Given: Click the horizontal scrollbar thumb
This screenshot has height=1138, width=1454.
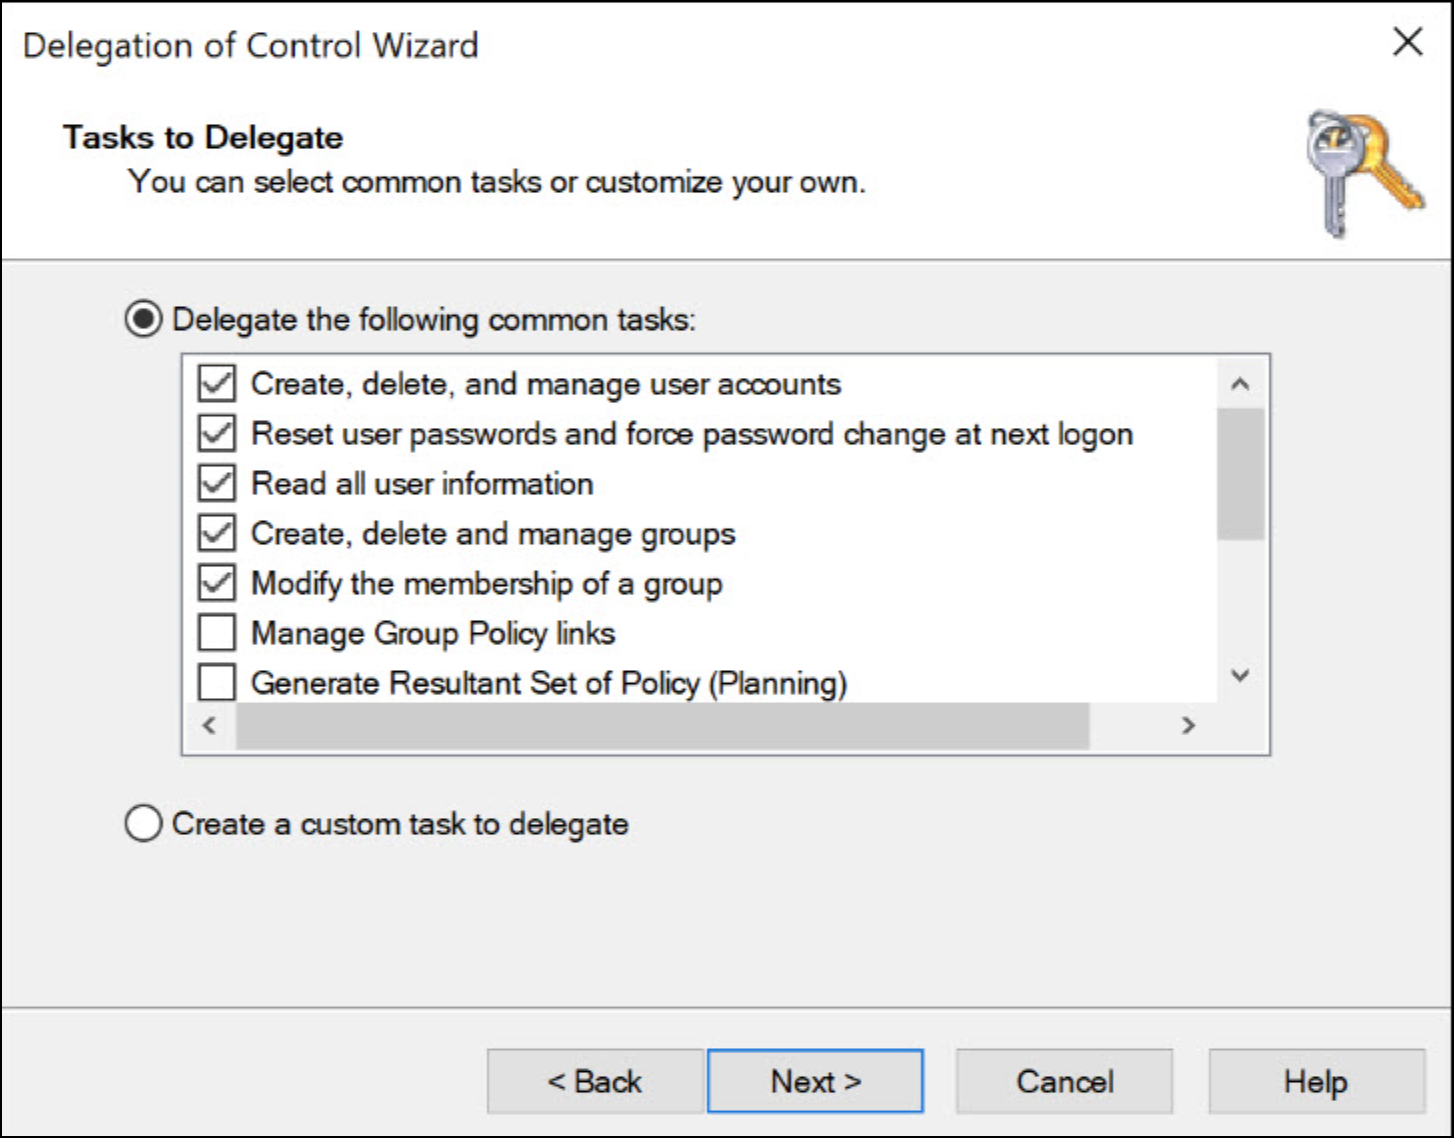Looking at the screenshot, I should pyautogui.click(x=662, y=726).
